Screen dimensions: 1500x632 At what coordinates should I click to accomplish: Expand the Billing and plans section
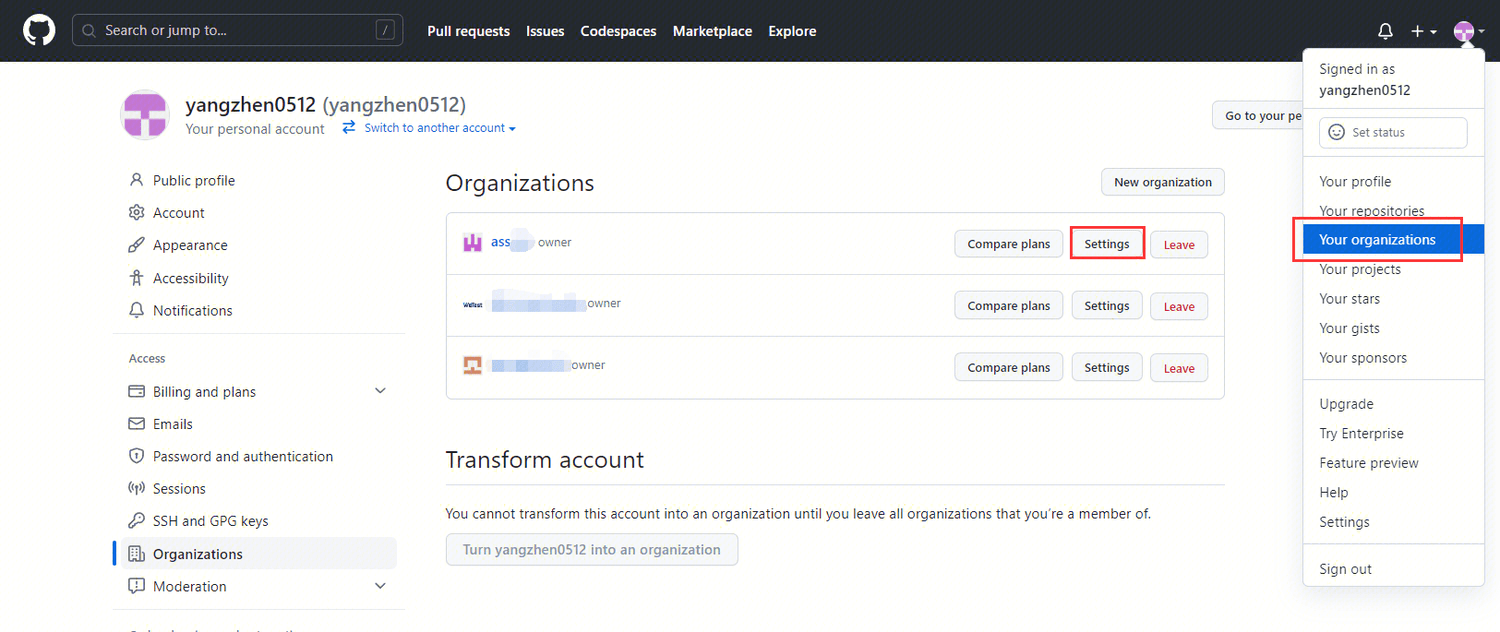379,391
